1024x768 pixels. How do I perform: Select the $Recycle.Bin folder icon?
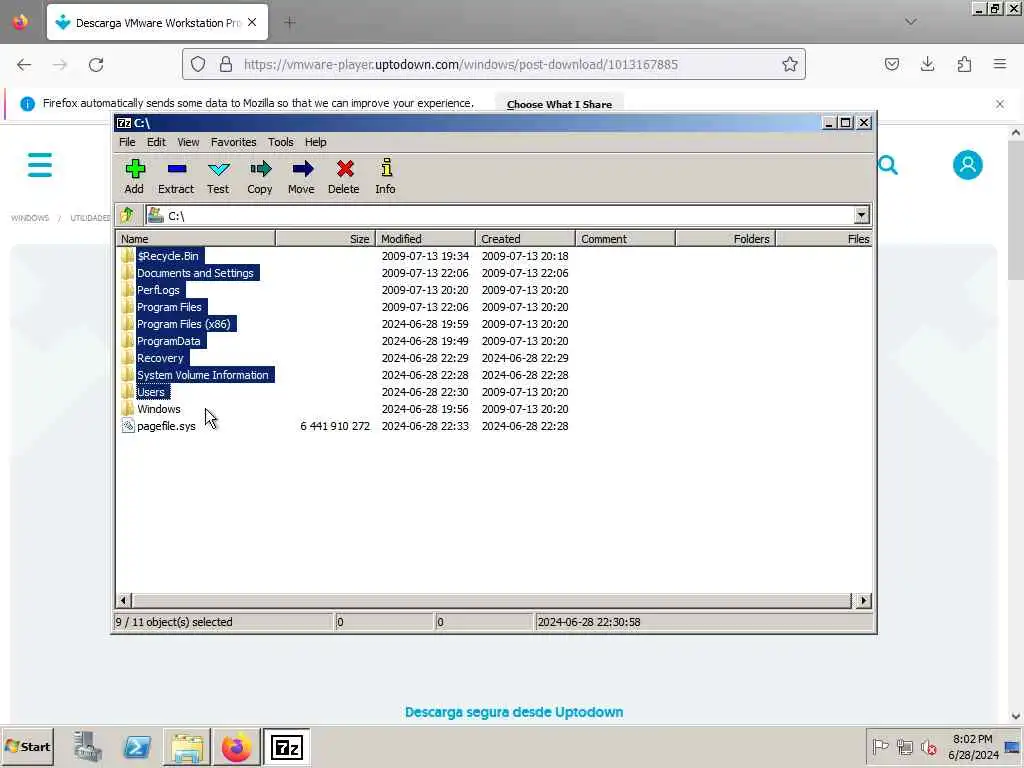pos(128,255)
